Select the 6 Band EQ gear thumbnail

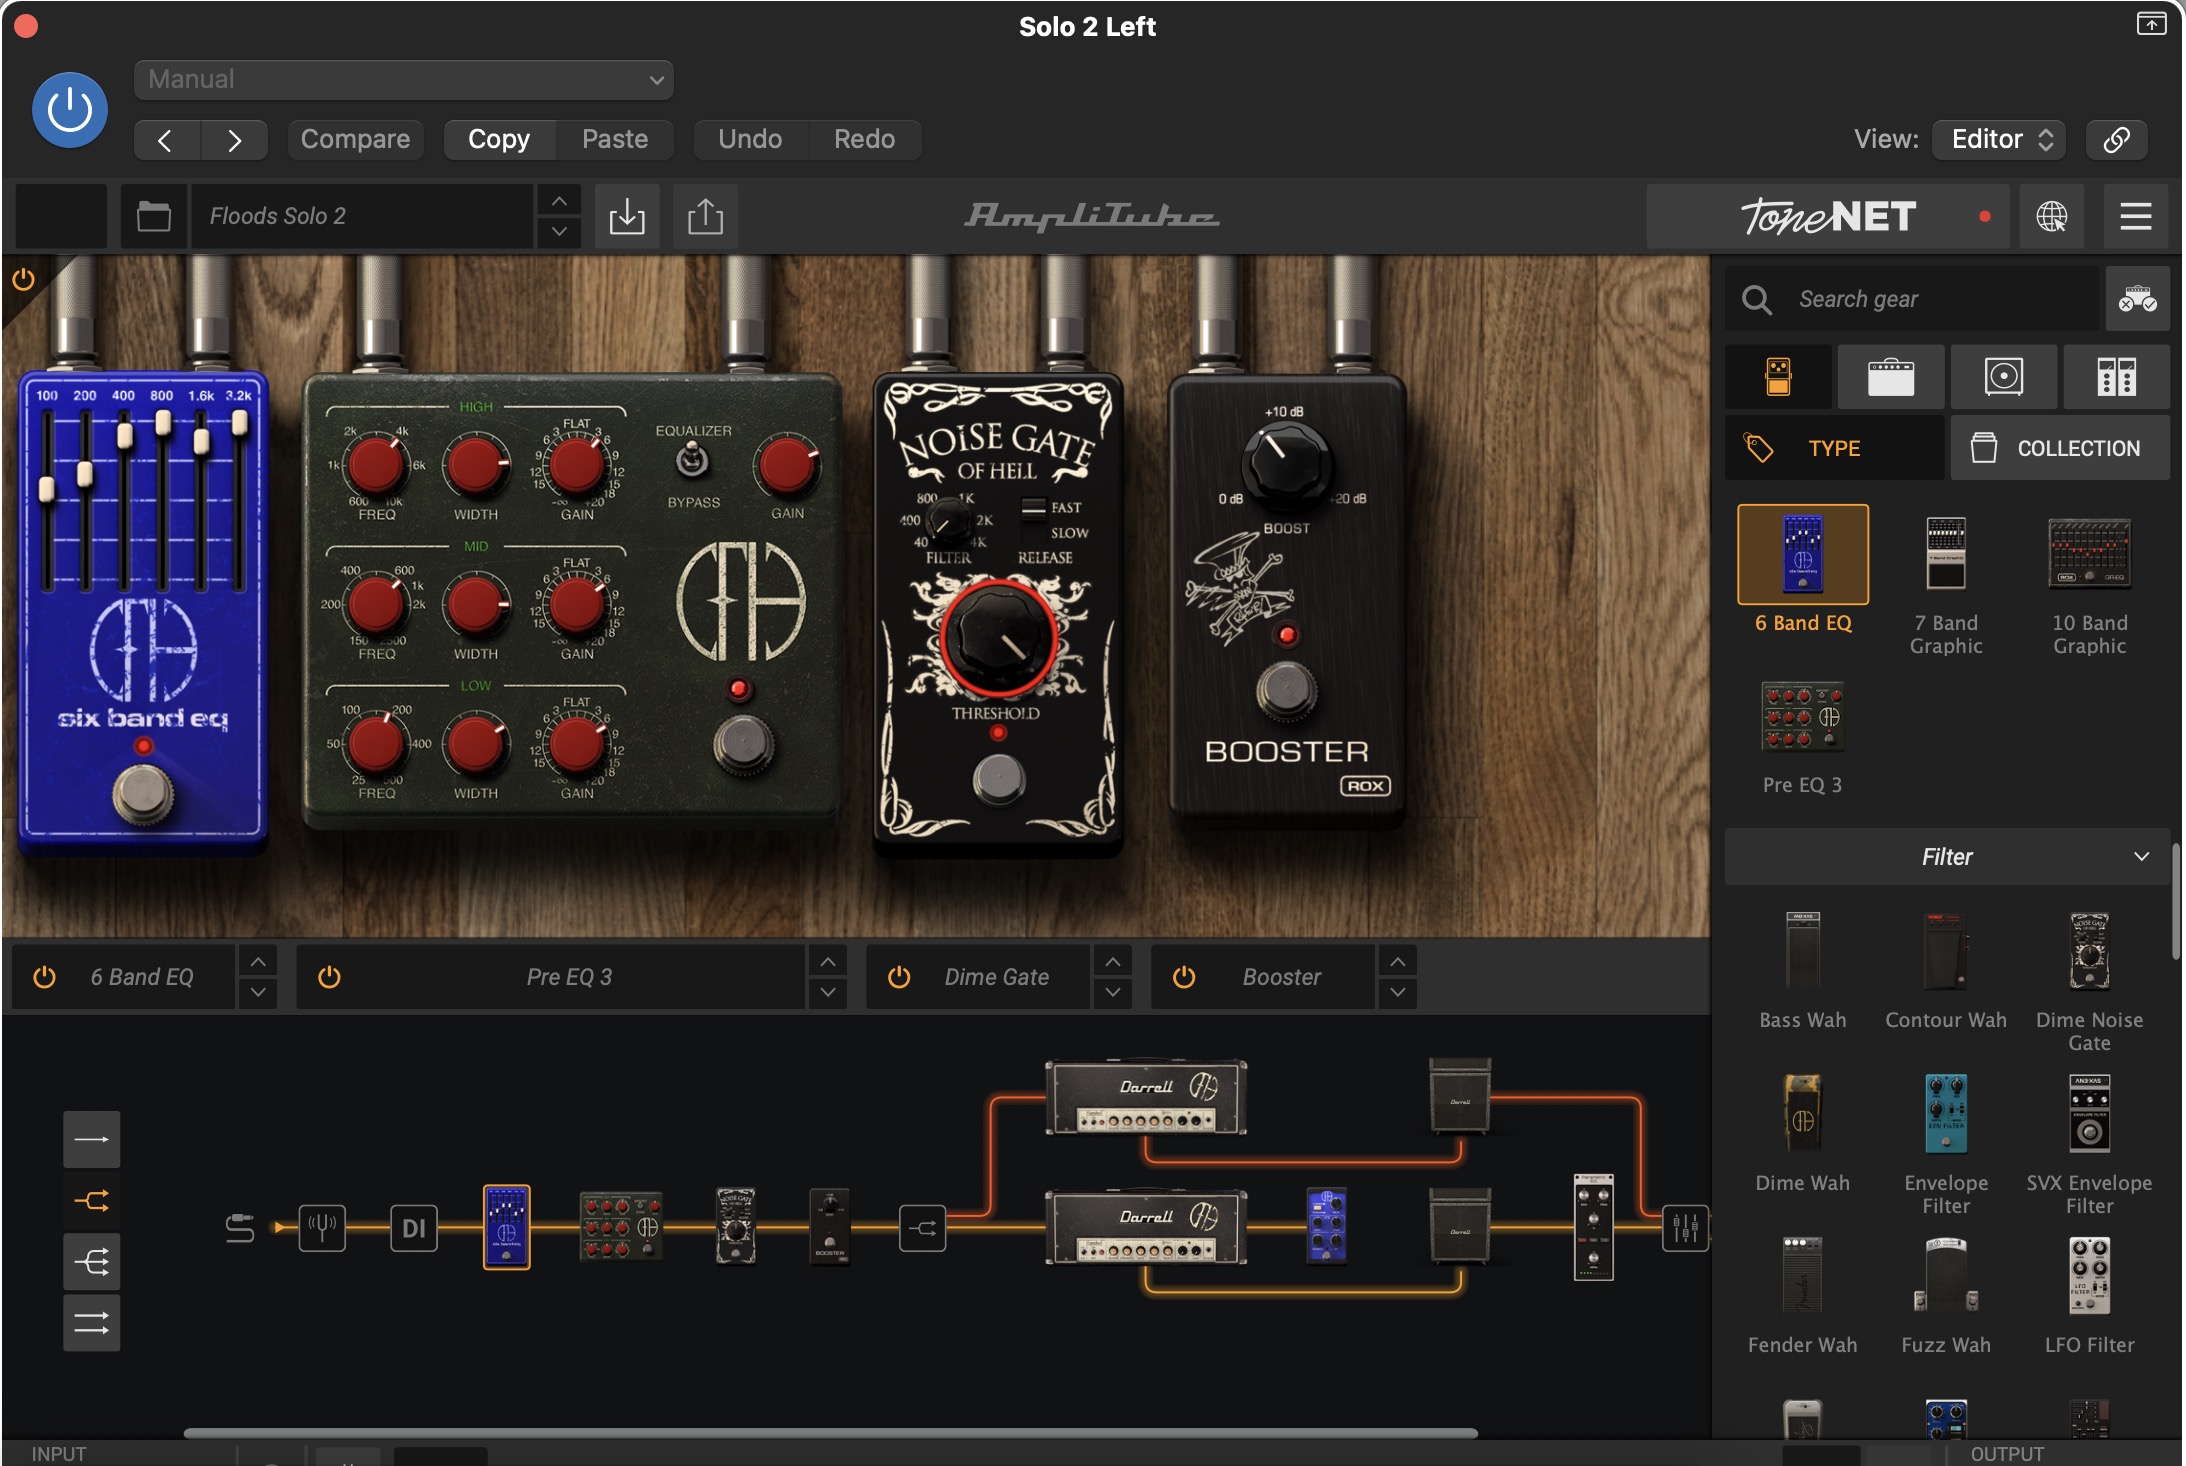pos(1803,554)
